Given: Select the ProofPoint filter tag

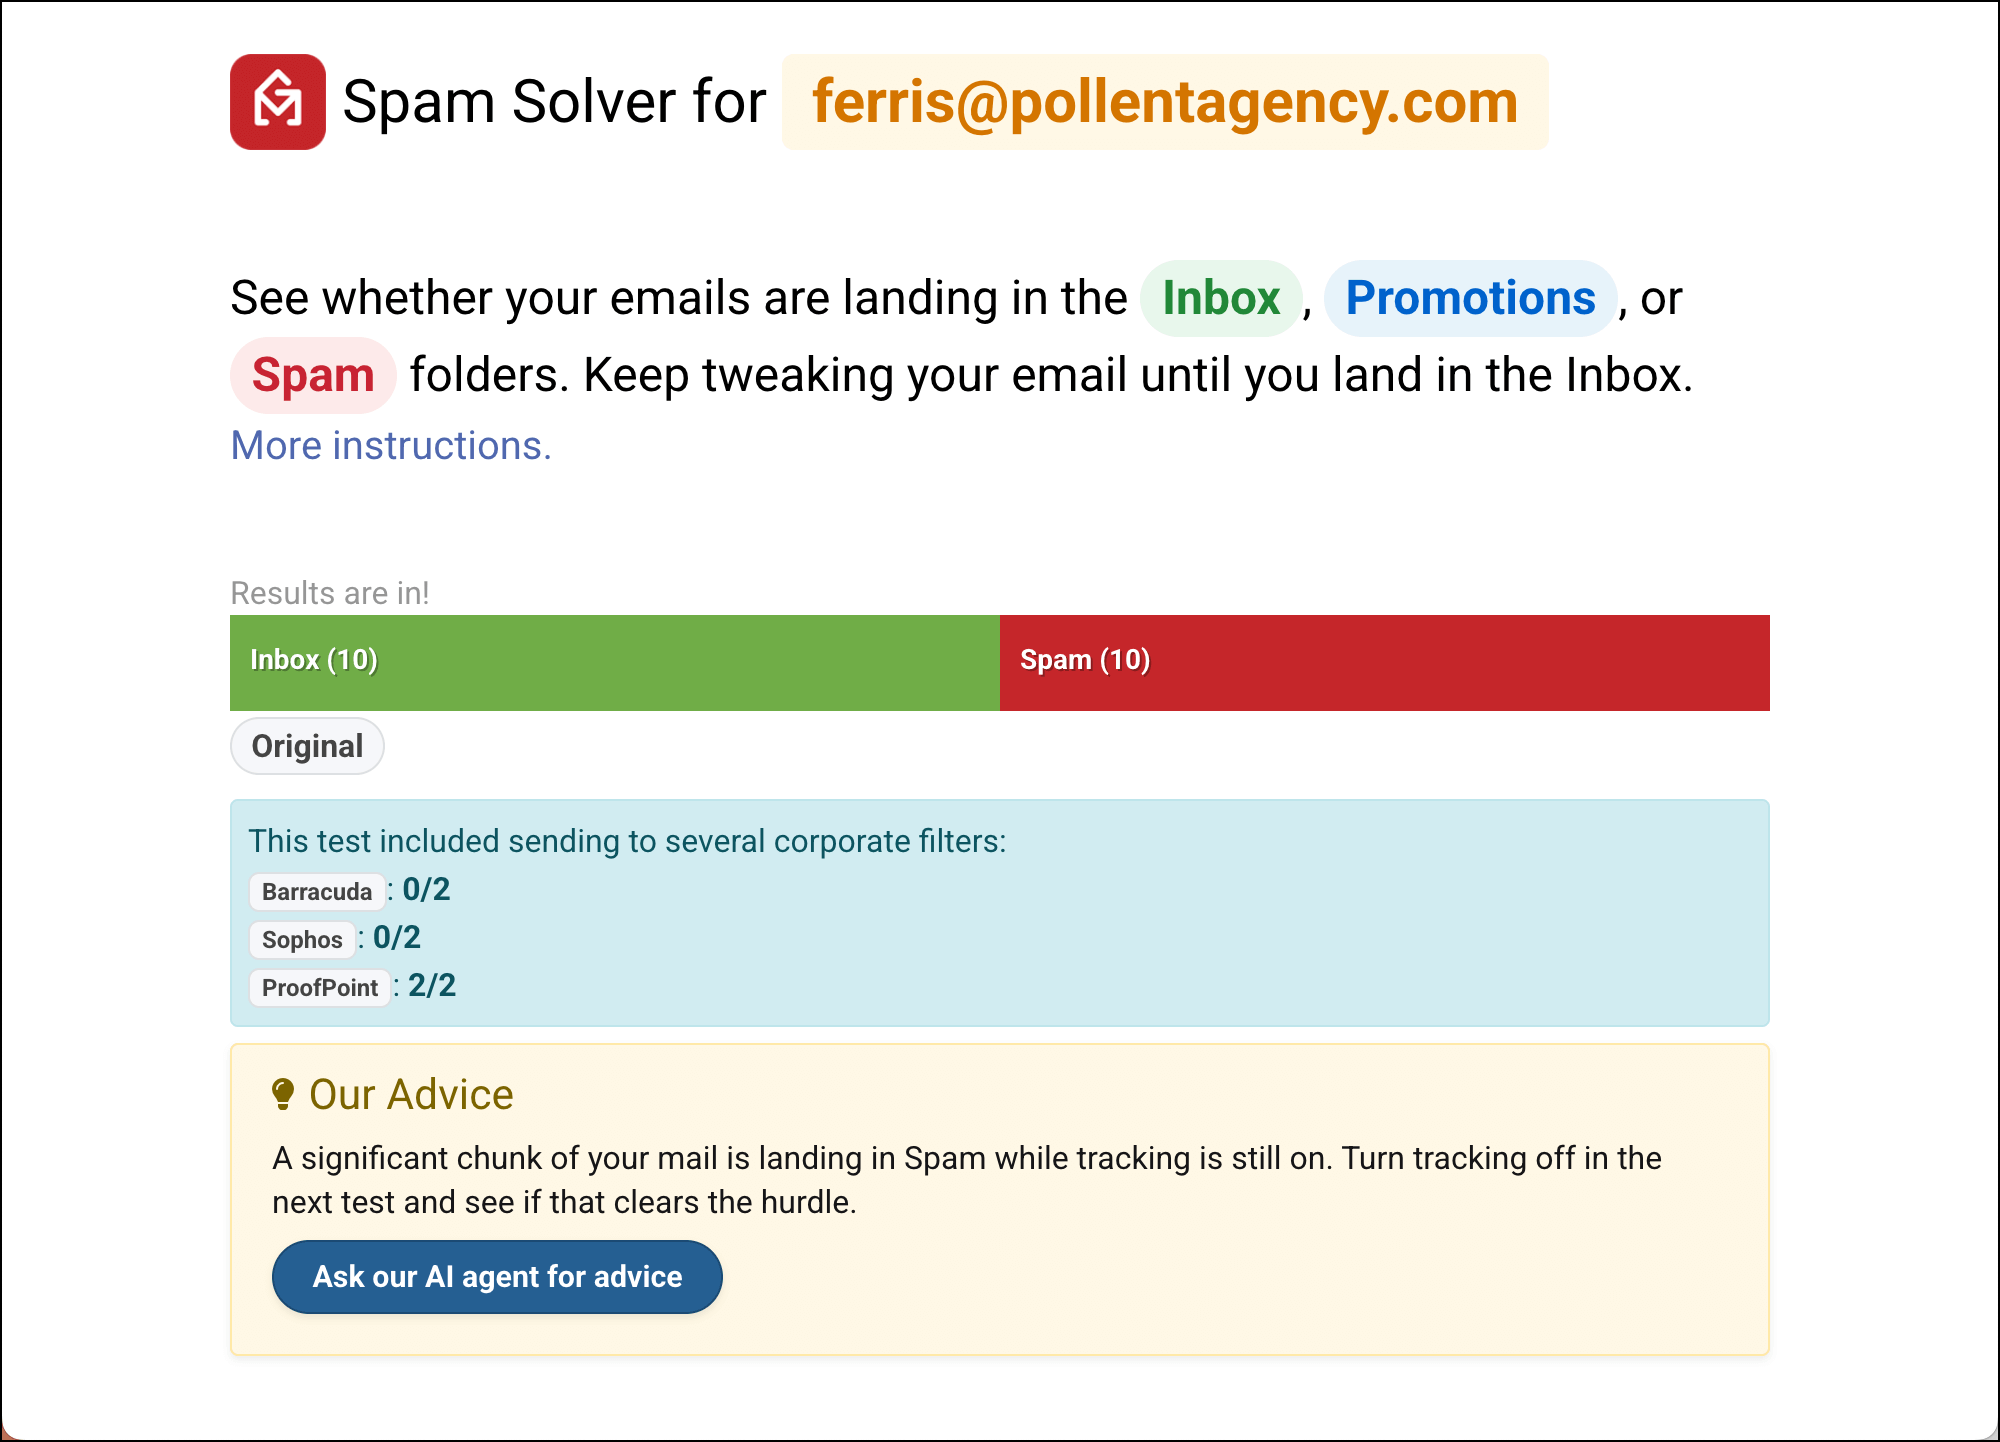Looking at the screenshot, I should pyautogui.click(x=319, y=987).
